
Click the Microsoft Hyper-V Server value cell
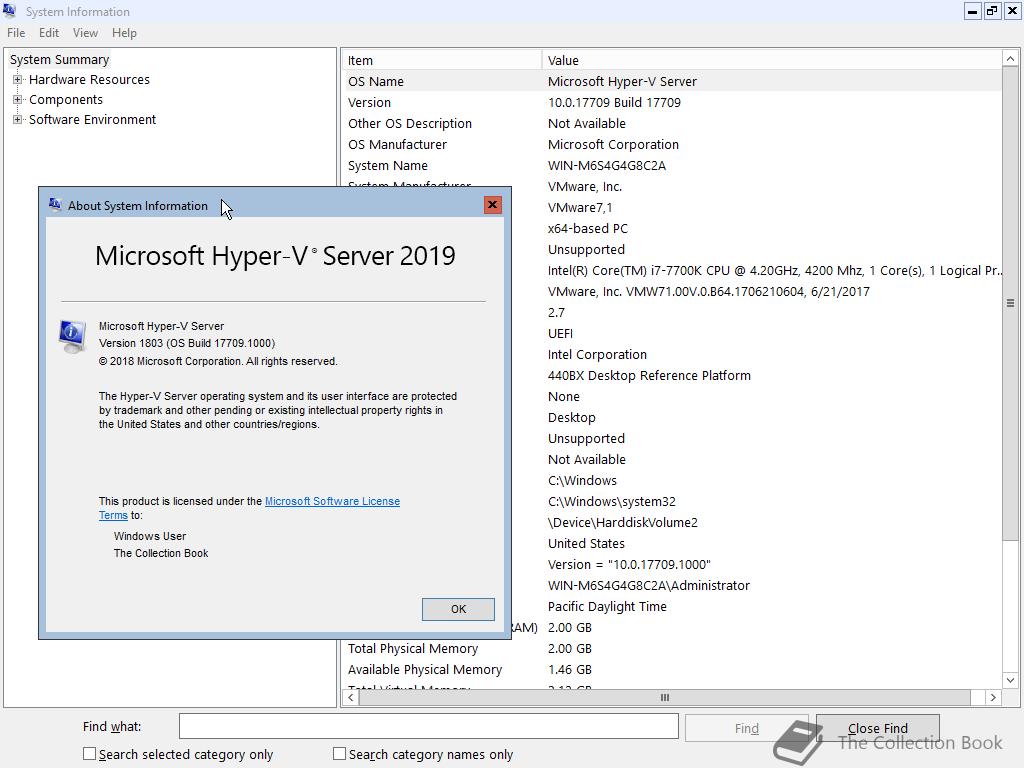622,82
